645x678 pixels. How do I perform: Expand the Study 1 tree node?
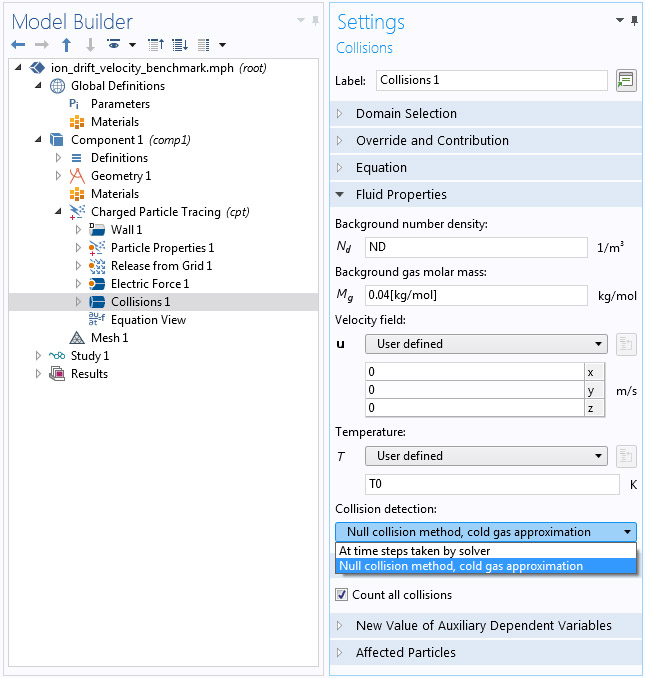(39, 356)
